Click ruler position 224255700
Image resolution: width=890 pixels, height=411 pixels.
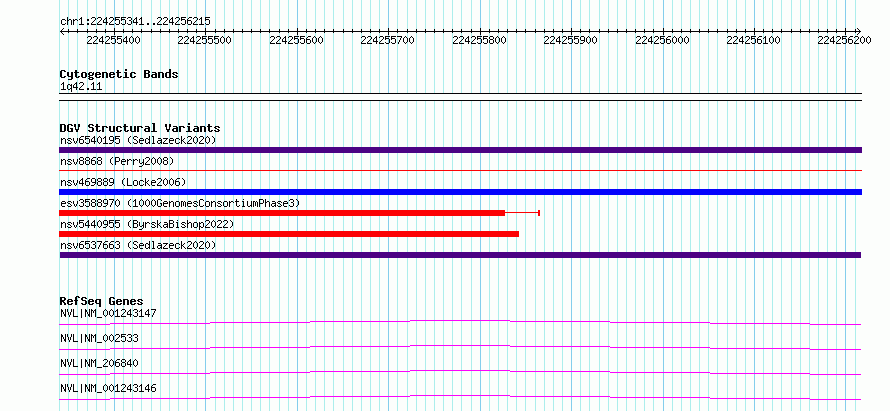387,40
